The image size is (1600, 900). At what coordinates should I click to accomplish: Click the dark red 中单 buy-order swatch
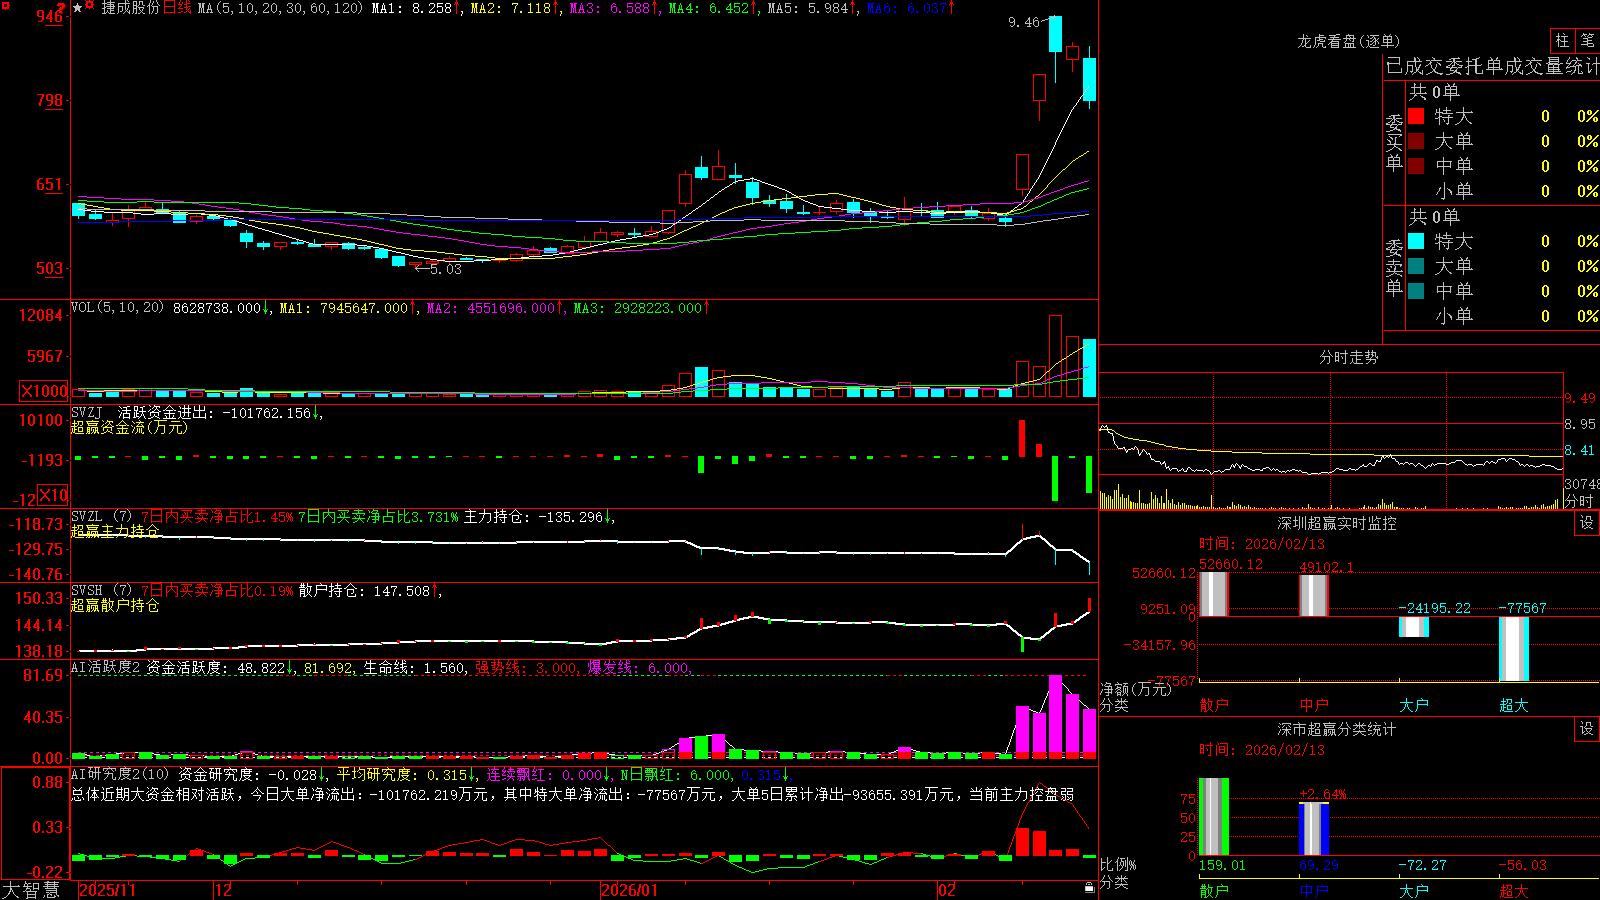pyautogui.click(x=1416, y=166)
